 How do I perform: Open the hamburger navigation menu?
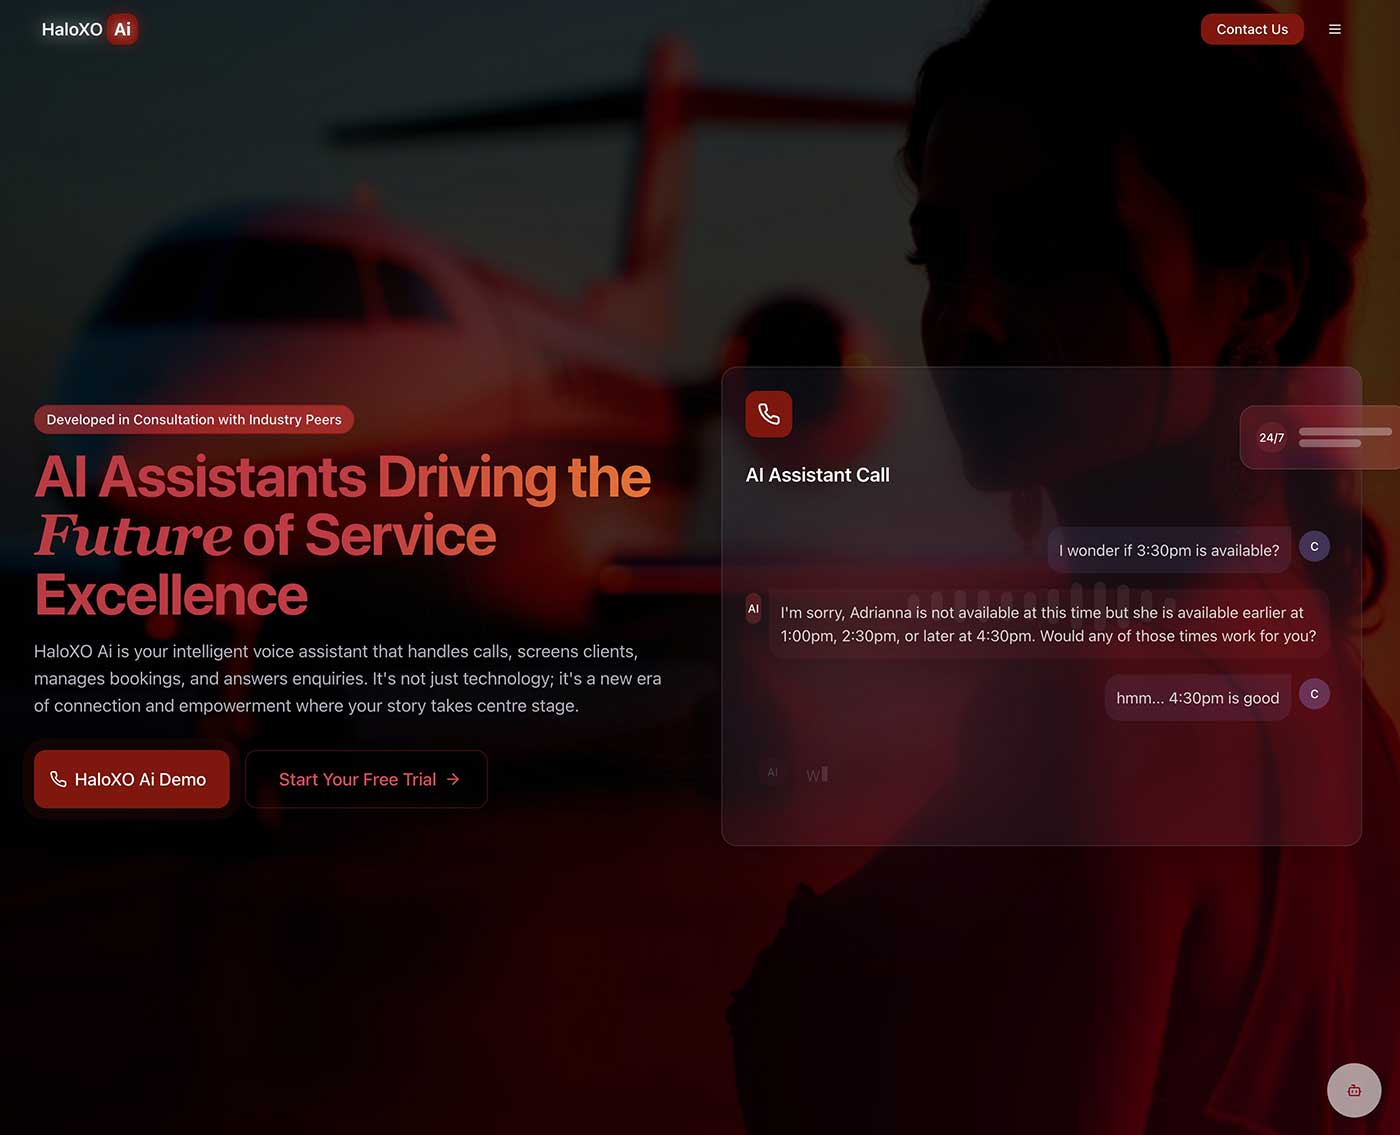[1334, 29]
